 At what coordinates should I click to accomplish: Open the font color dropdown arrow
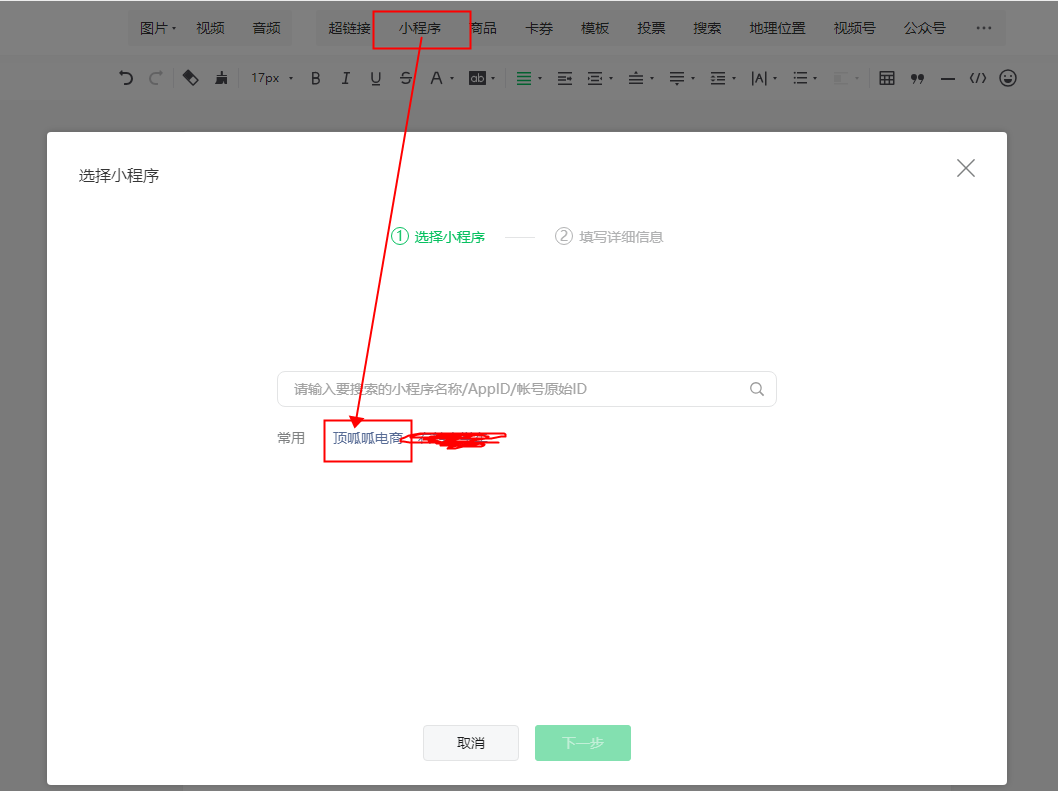point(451,79)
